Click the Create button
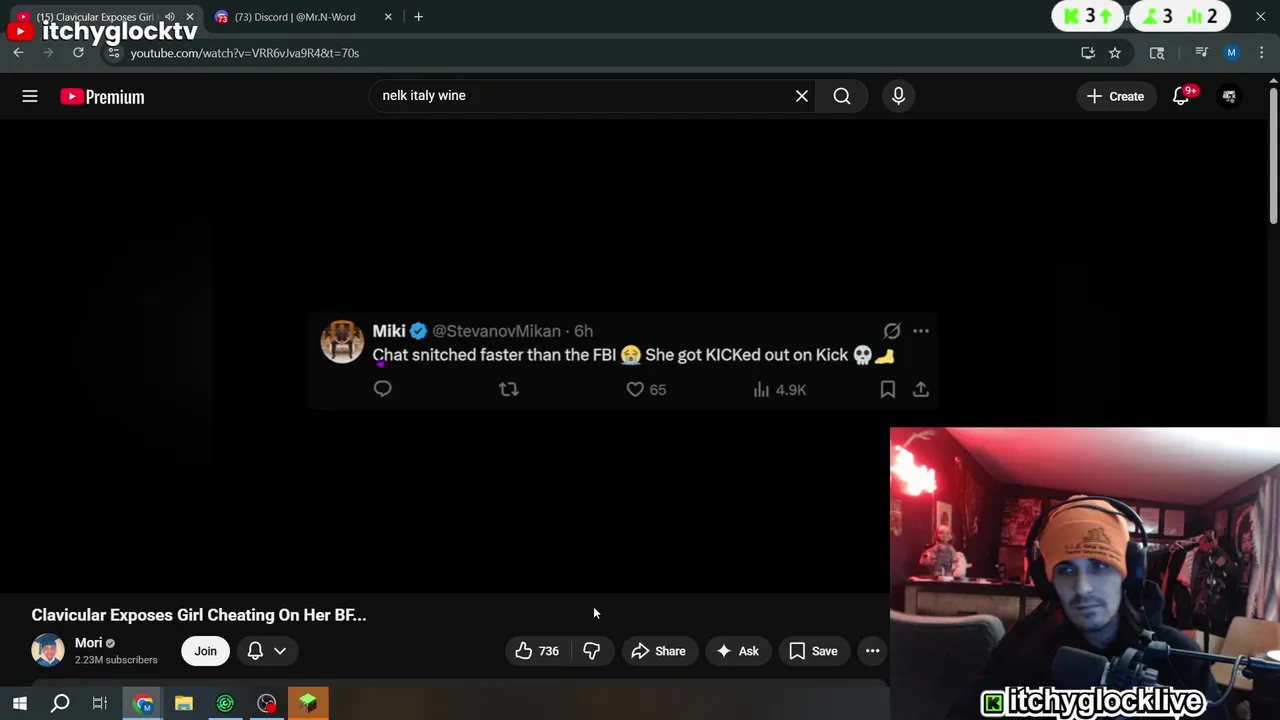This screenshot has width=1280, height=720. 1116,96
